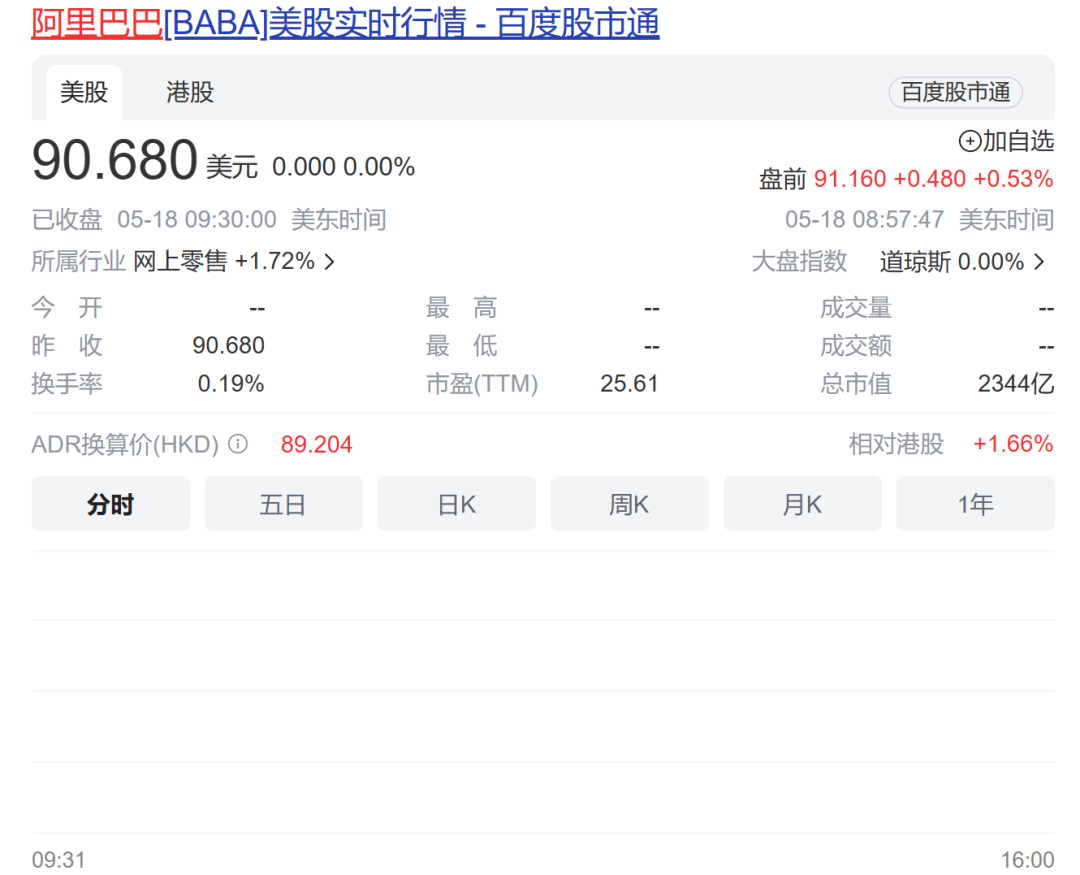Click the 百度股市通 pill button
This screenshot has width=1080, height=875.
pos(955,92)
